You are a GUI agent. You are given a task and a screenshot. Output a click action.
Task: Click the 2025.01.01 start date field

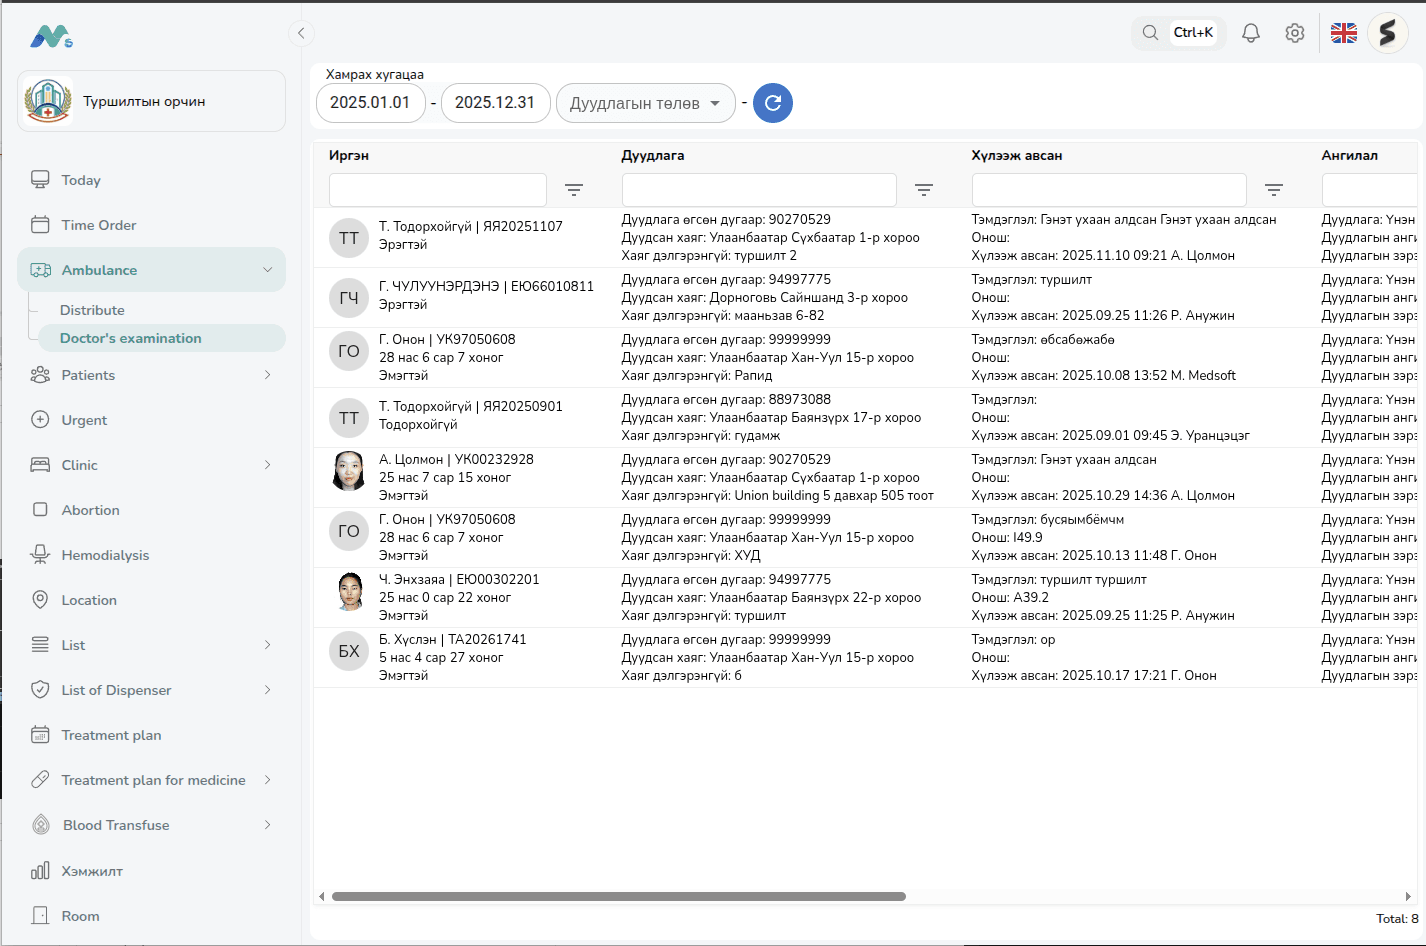(x=370, y=102)
